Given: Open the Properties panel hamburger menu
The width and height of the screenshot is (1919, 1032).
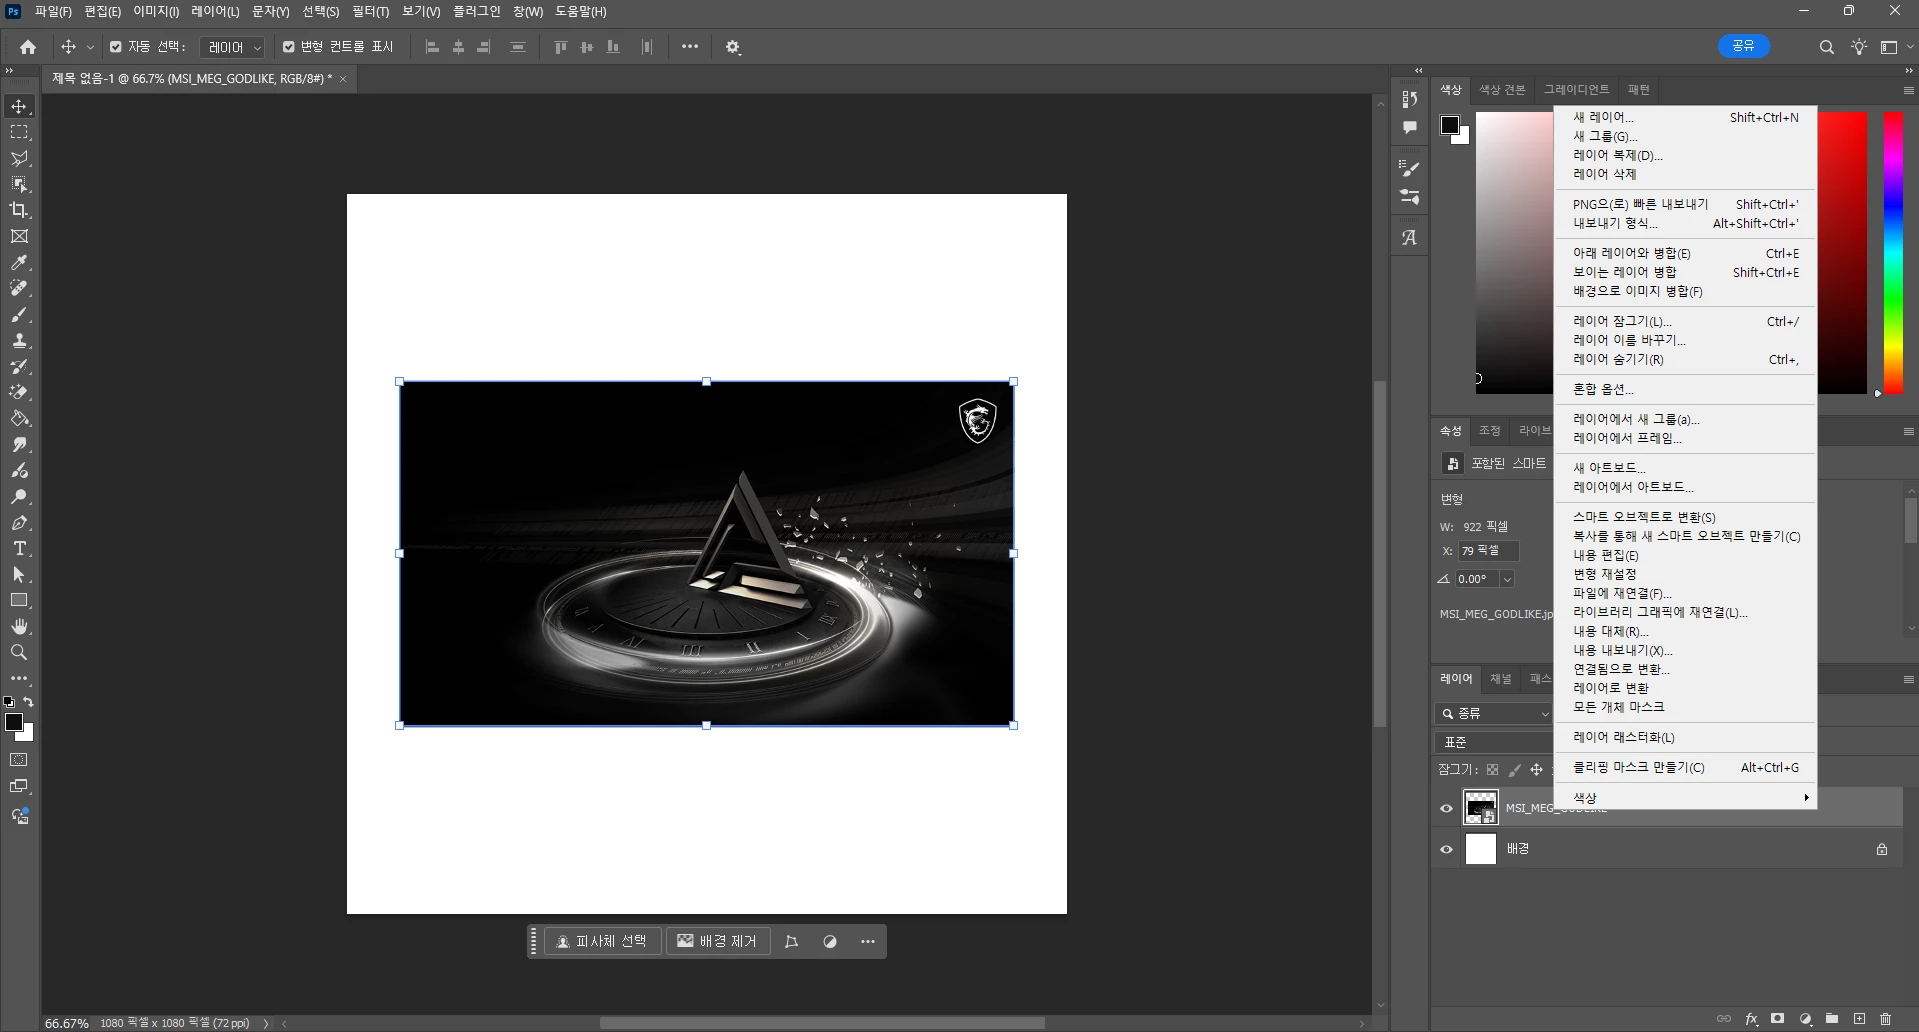Looking at the screenshot, I should (x=1908, y=431).
